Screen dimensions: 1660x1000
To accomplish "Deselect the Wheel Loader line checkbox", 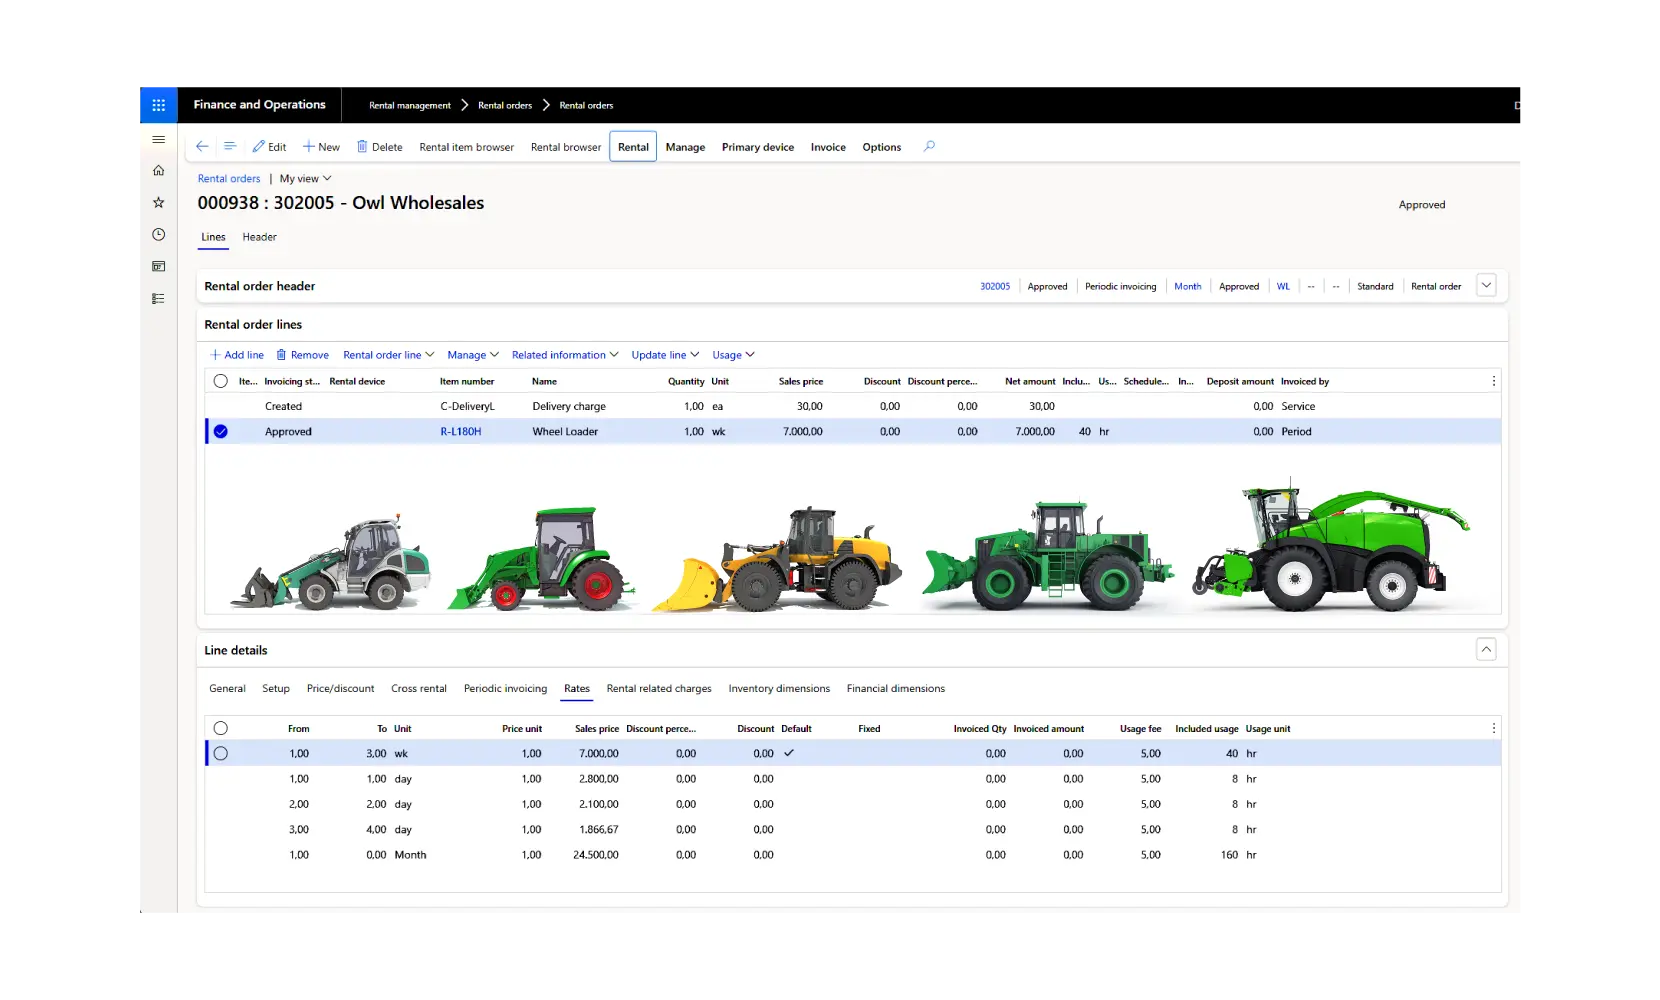I will pyautogui.click(x=221, y=432).
